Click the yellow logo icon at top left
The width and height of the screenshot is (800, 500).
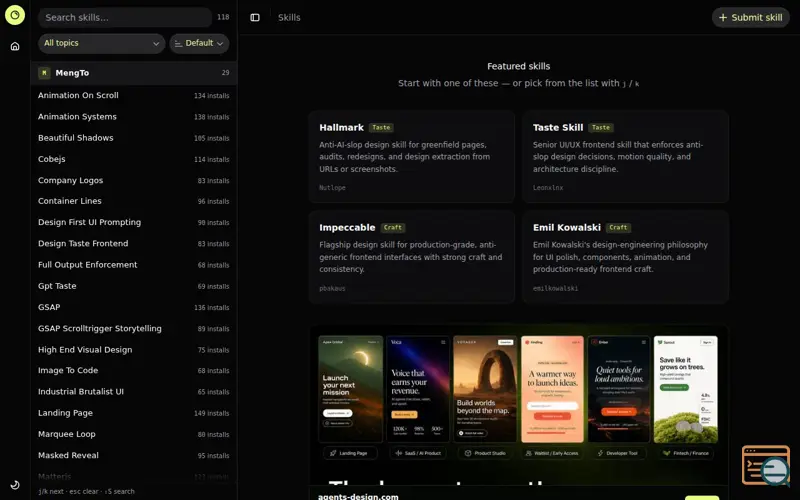click(15, 15)
